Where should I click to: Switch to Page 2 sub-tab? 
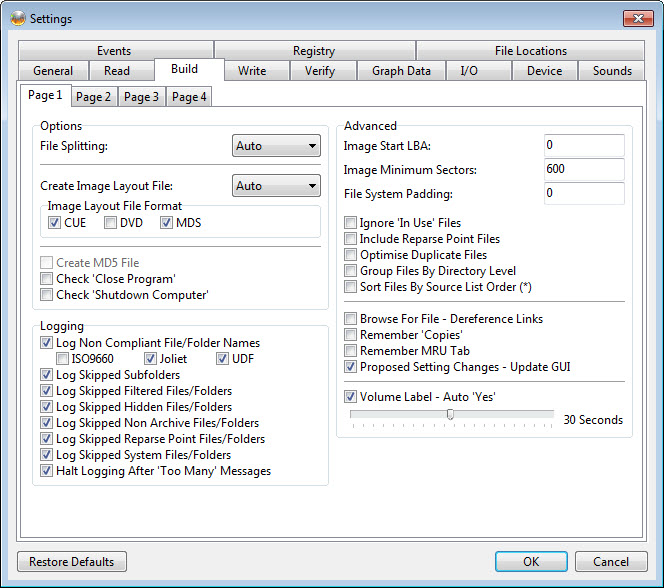[94, 97]
